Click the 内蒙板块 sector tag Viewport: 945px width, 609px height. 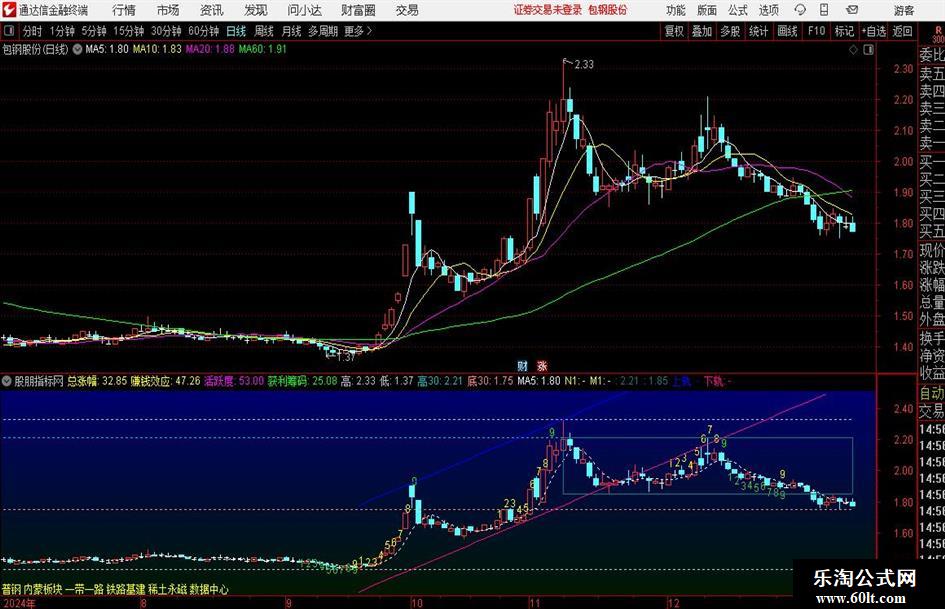(x=43, y=589)
